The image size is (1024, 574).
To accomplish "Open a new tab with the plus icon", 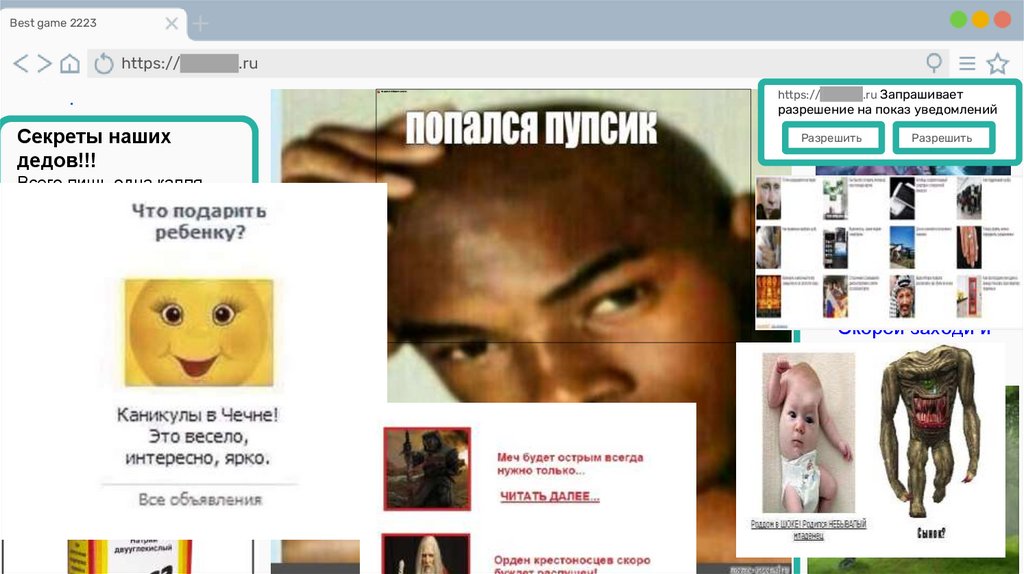I will (x=201, y=23).
